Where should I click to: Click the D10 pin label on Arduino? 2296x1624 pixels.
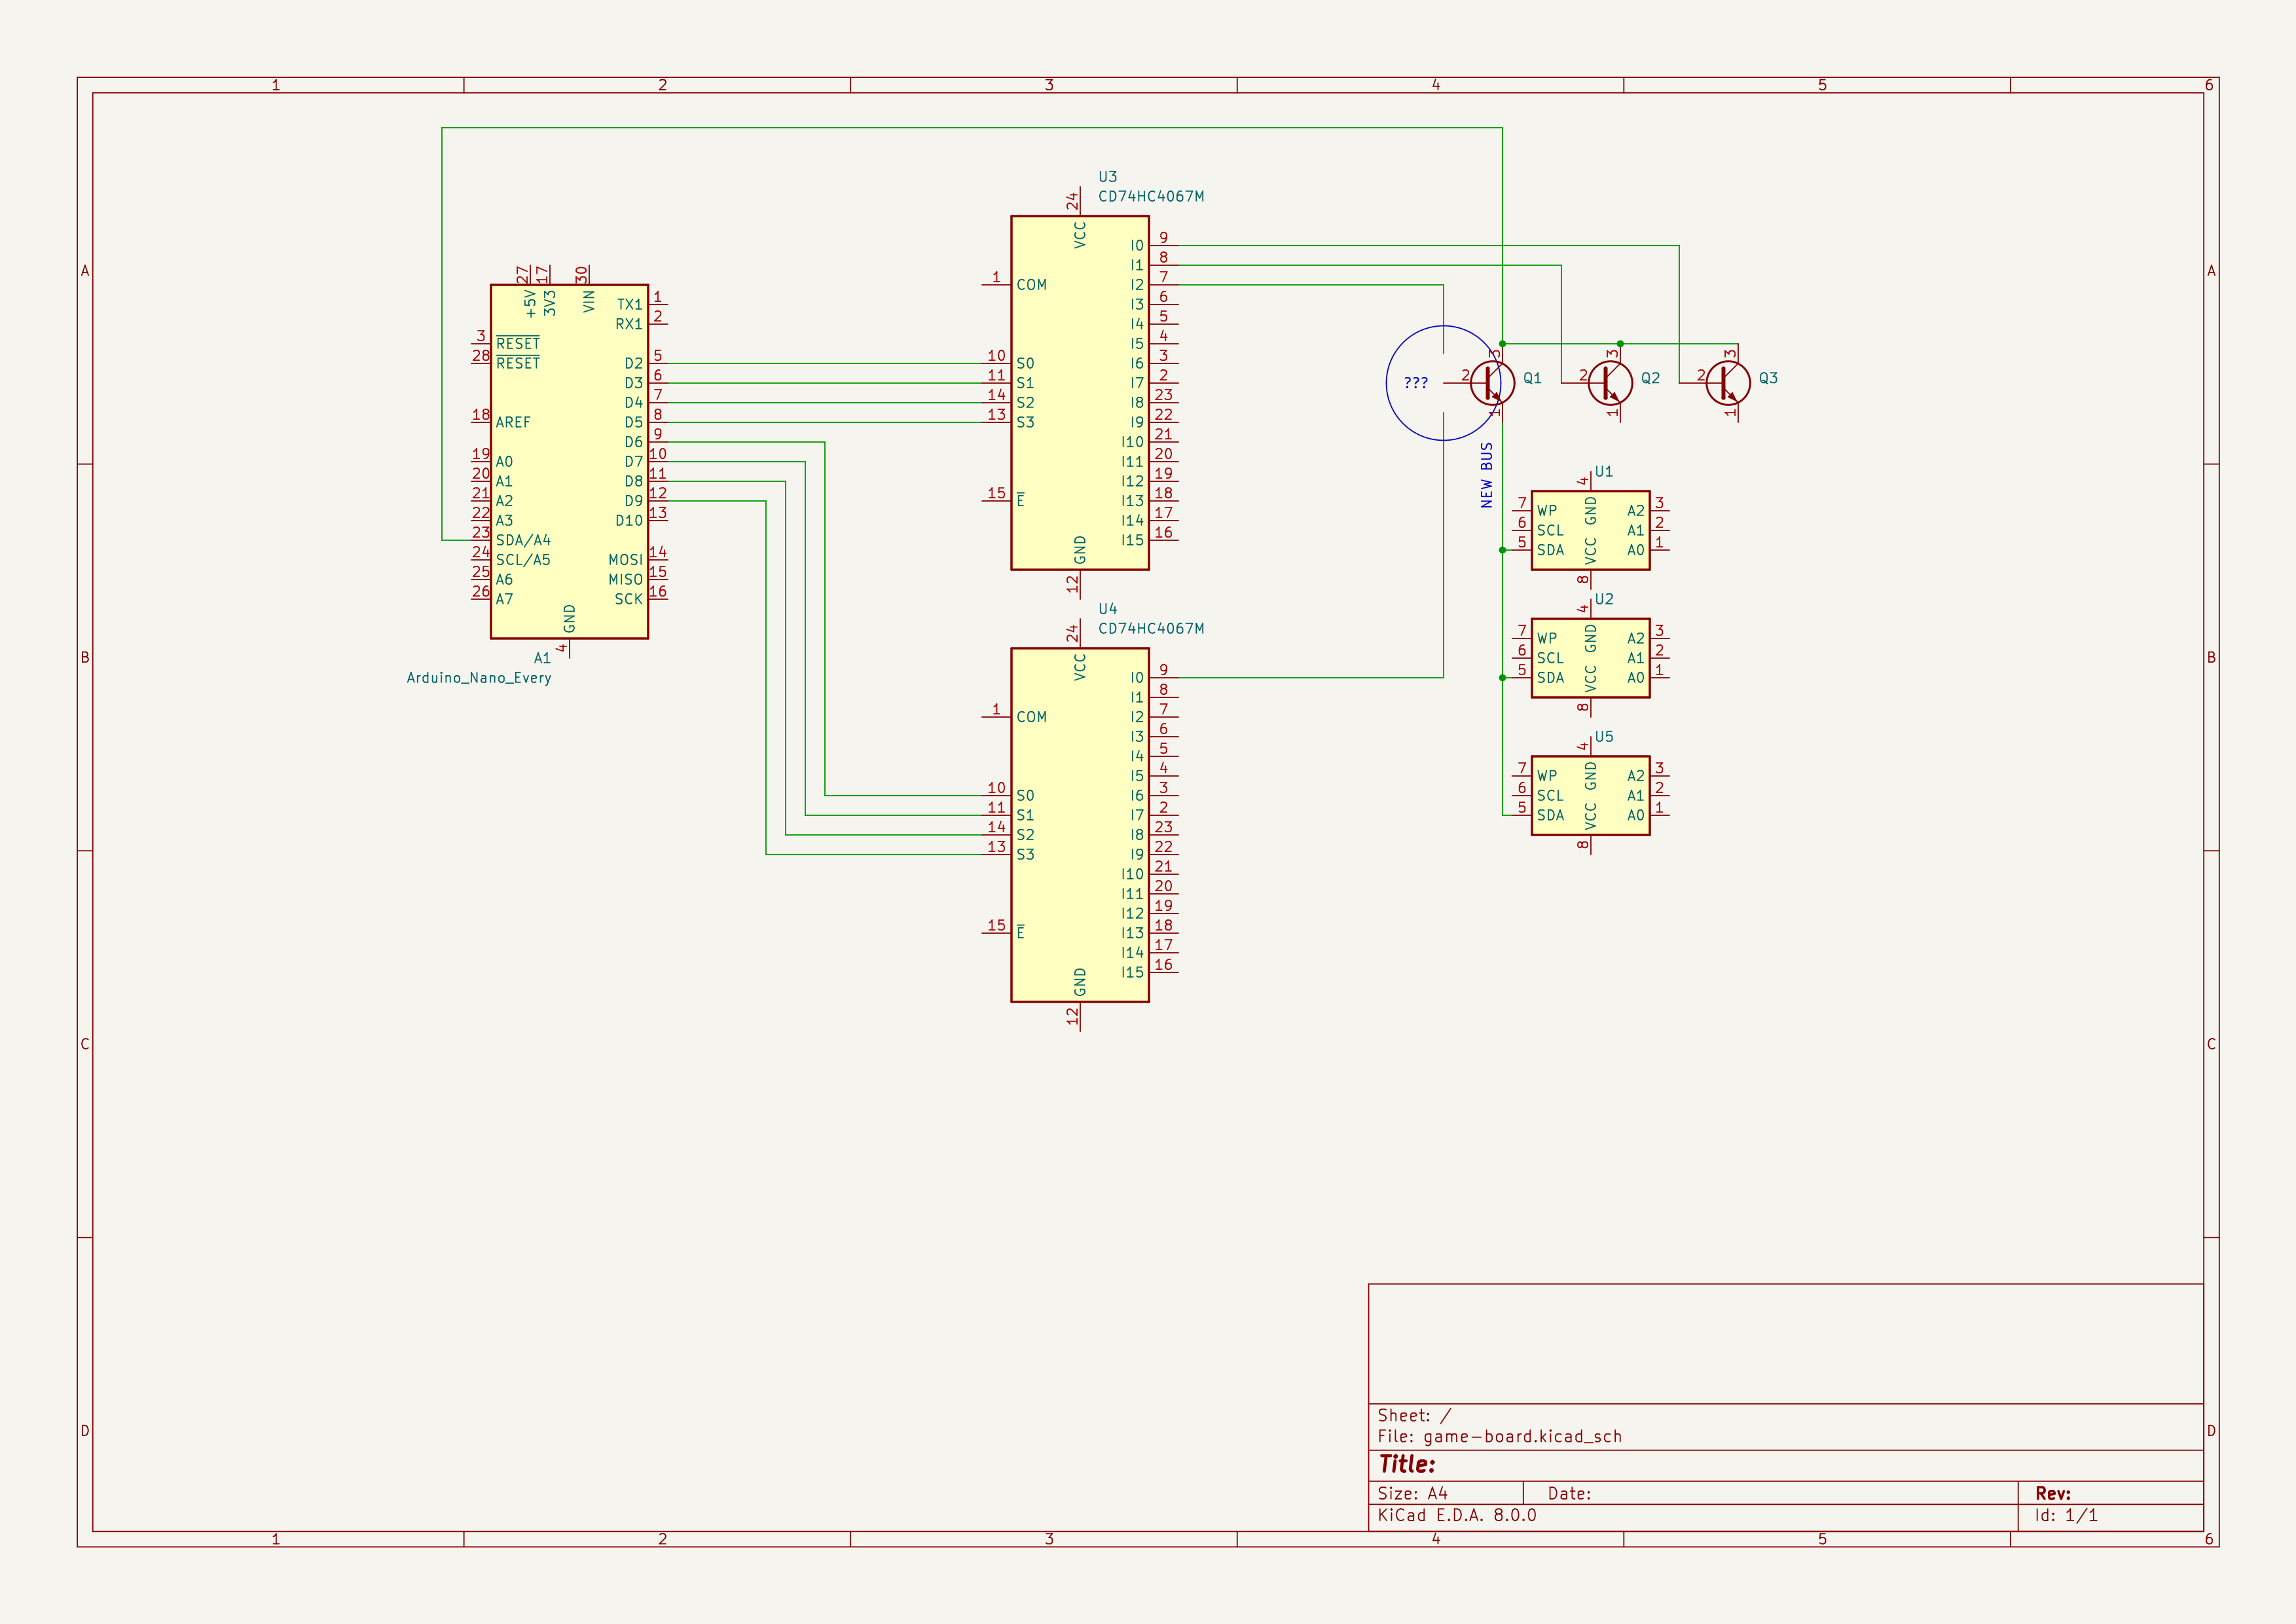coord(629,520)
